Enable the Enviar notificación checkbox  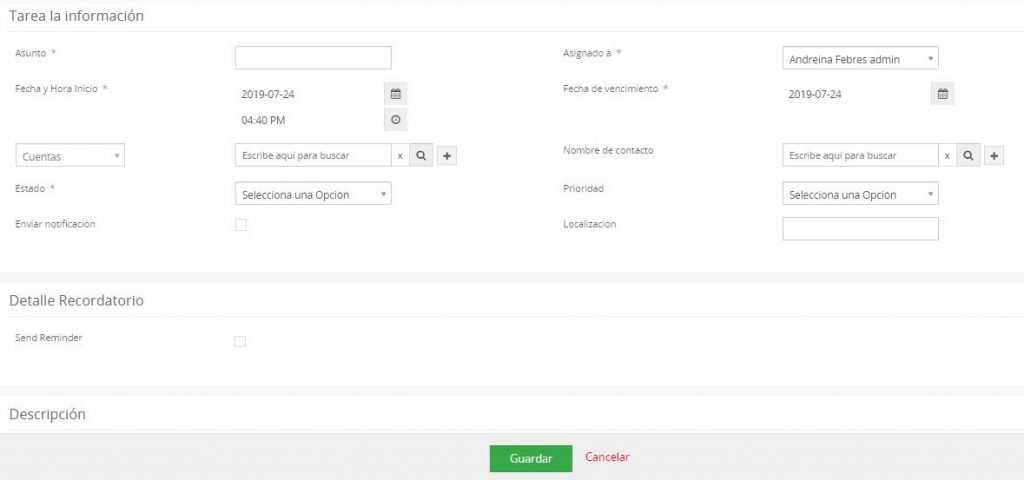tap(240, 225)
